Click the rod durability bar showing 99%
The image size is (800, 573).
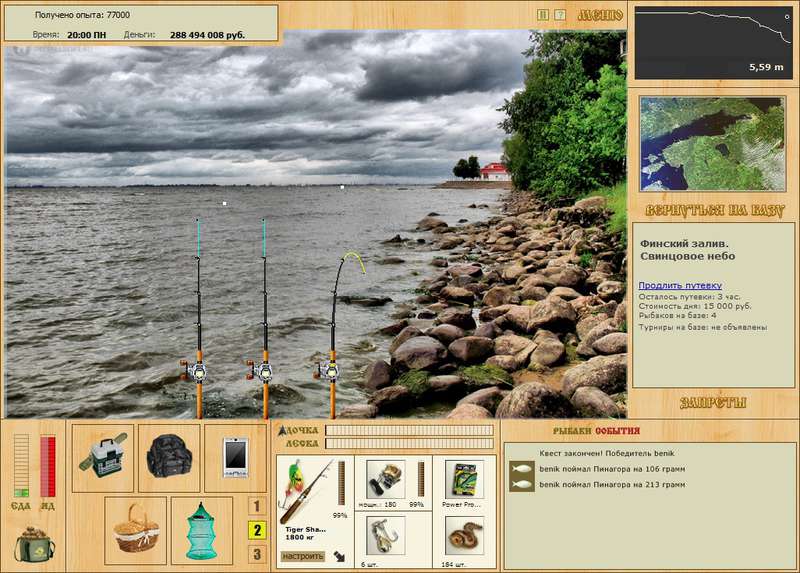[341, 484]
